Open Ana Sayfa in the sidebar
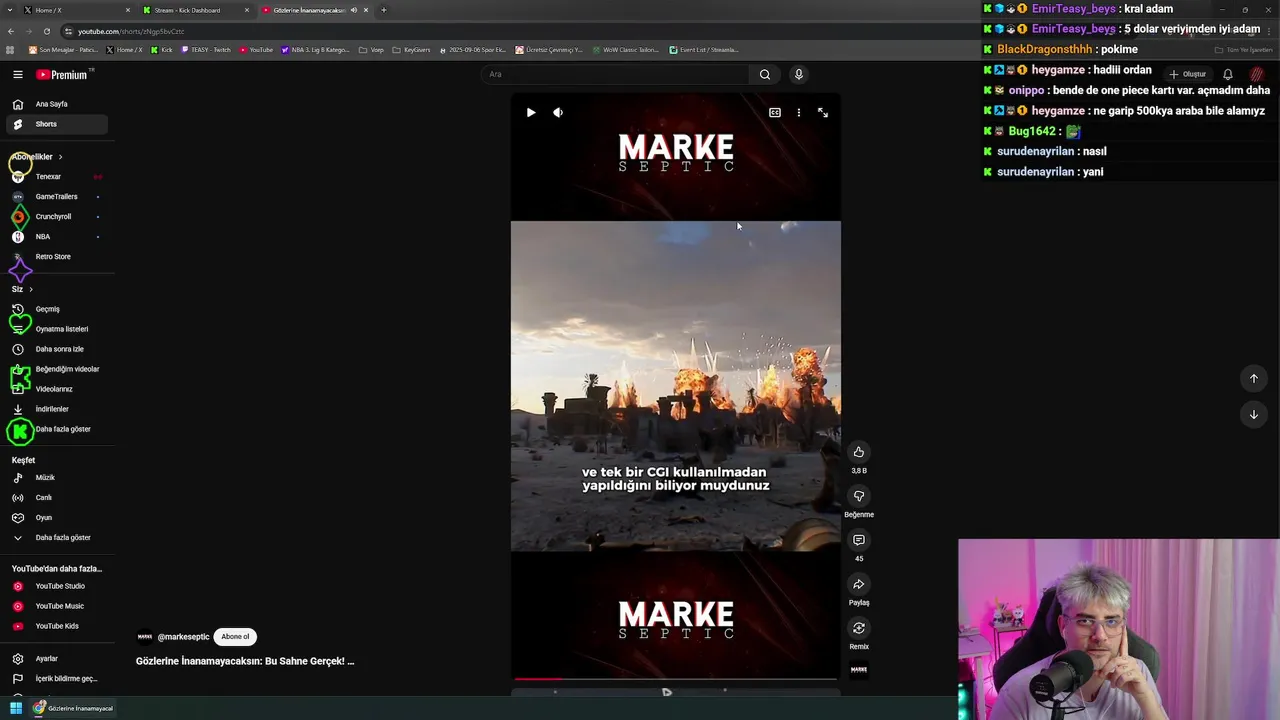1280x720 pixels. (56, 104)
